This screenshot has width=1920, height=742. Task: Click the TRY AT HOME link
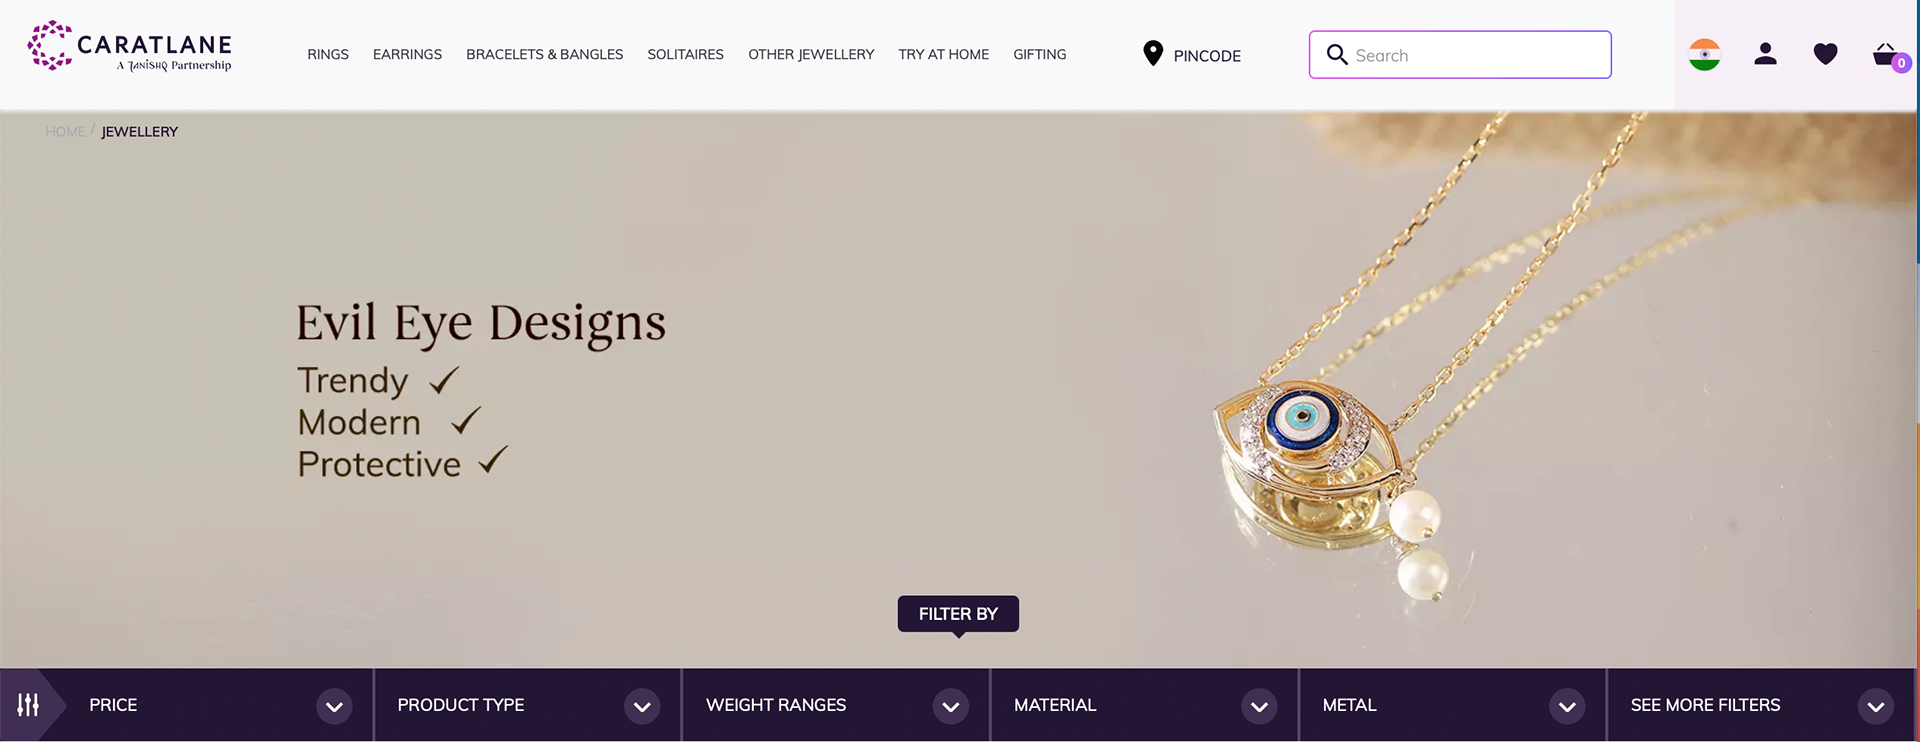click(943, 54)
